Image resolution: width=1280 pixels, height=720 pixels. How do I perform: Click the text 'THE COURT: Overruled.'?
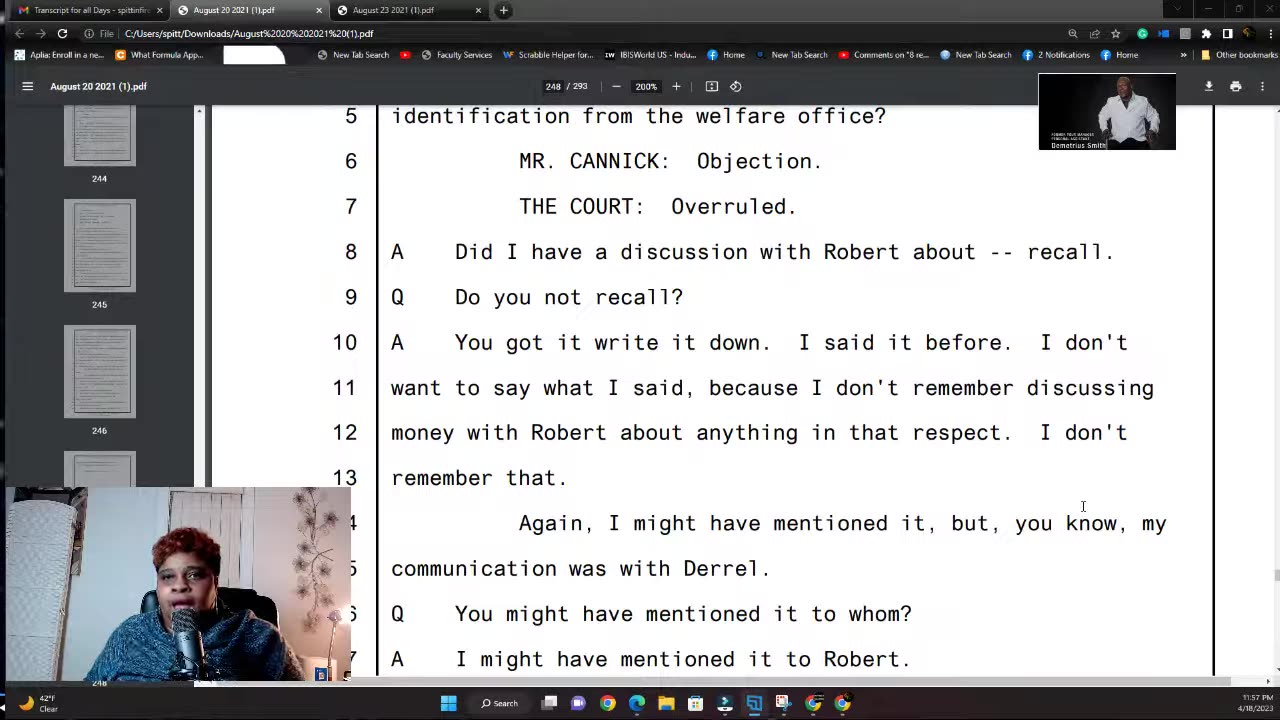click(657, 207)
